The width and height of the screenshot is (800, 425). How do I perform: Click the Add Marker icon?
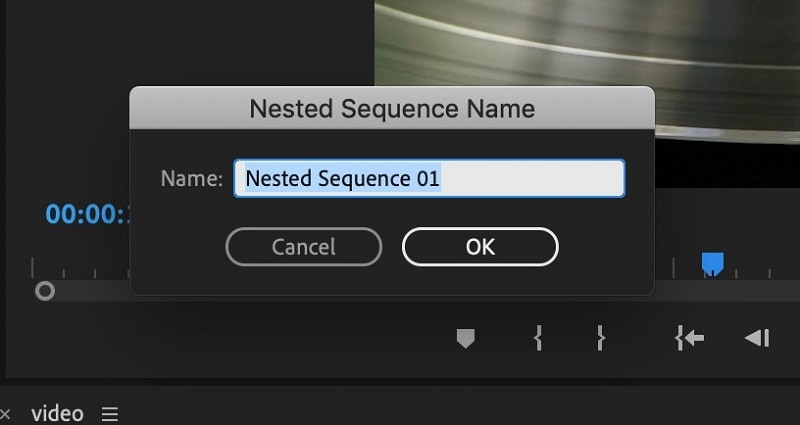click(465, 339)
